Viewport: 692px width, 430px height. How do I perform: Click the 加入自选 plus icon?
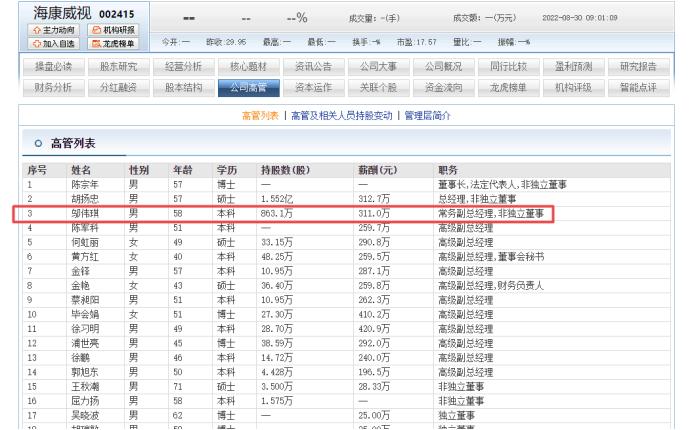click(37, 44)
